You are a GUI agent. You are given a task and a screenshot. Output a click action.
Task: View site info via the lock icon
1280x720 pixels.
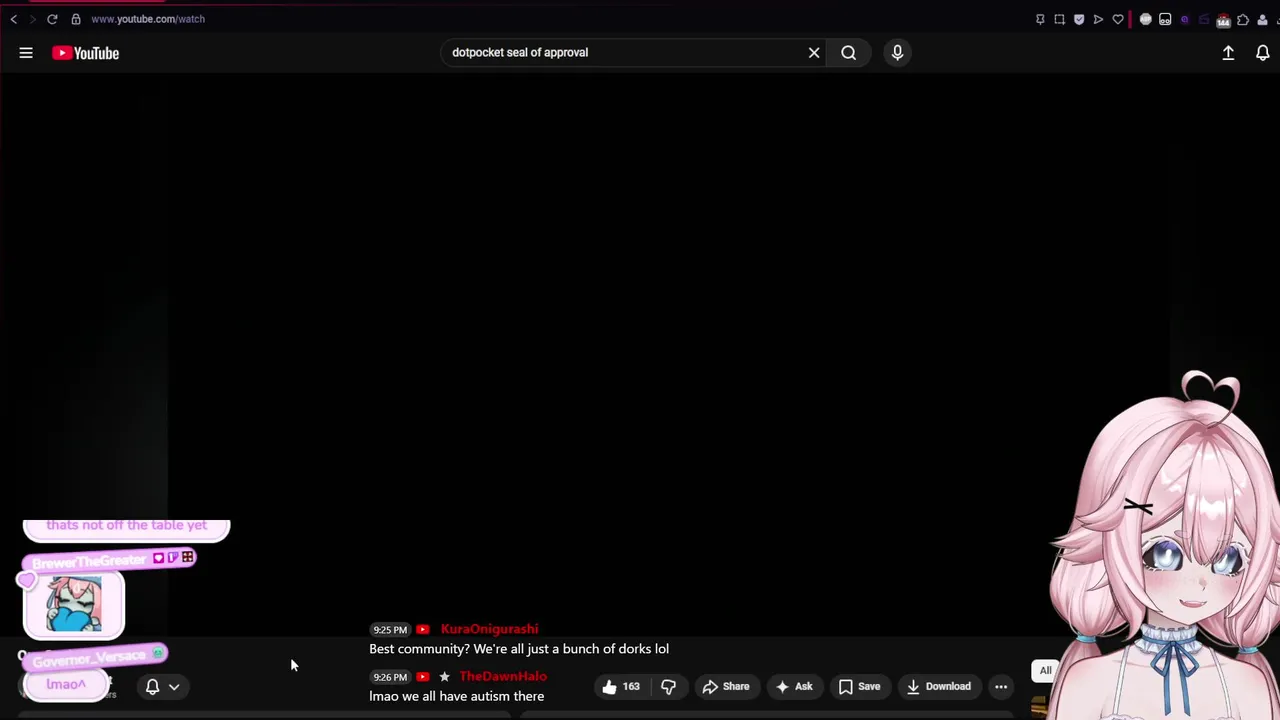pyautogui.click(x=76, y=19)
